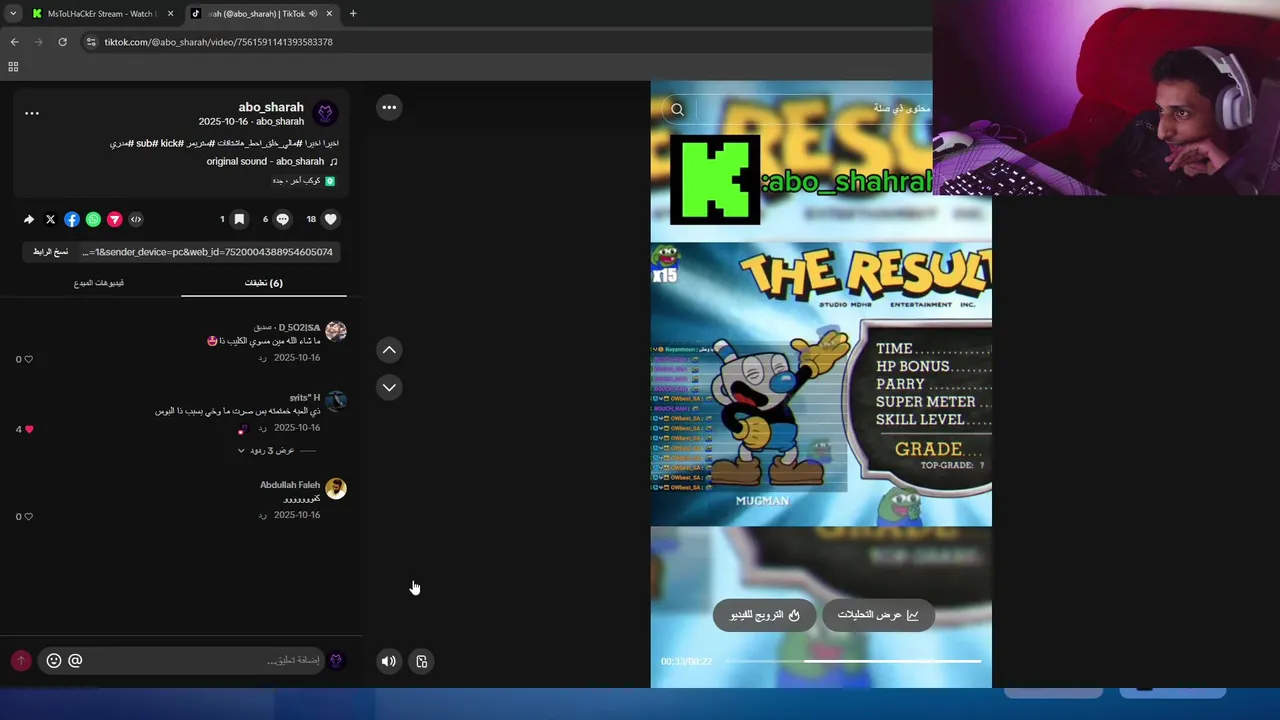Screen dimensions: 1280x720
Task: Open عرض التحليلات view analytics
Action: point(878,615)
